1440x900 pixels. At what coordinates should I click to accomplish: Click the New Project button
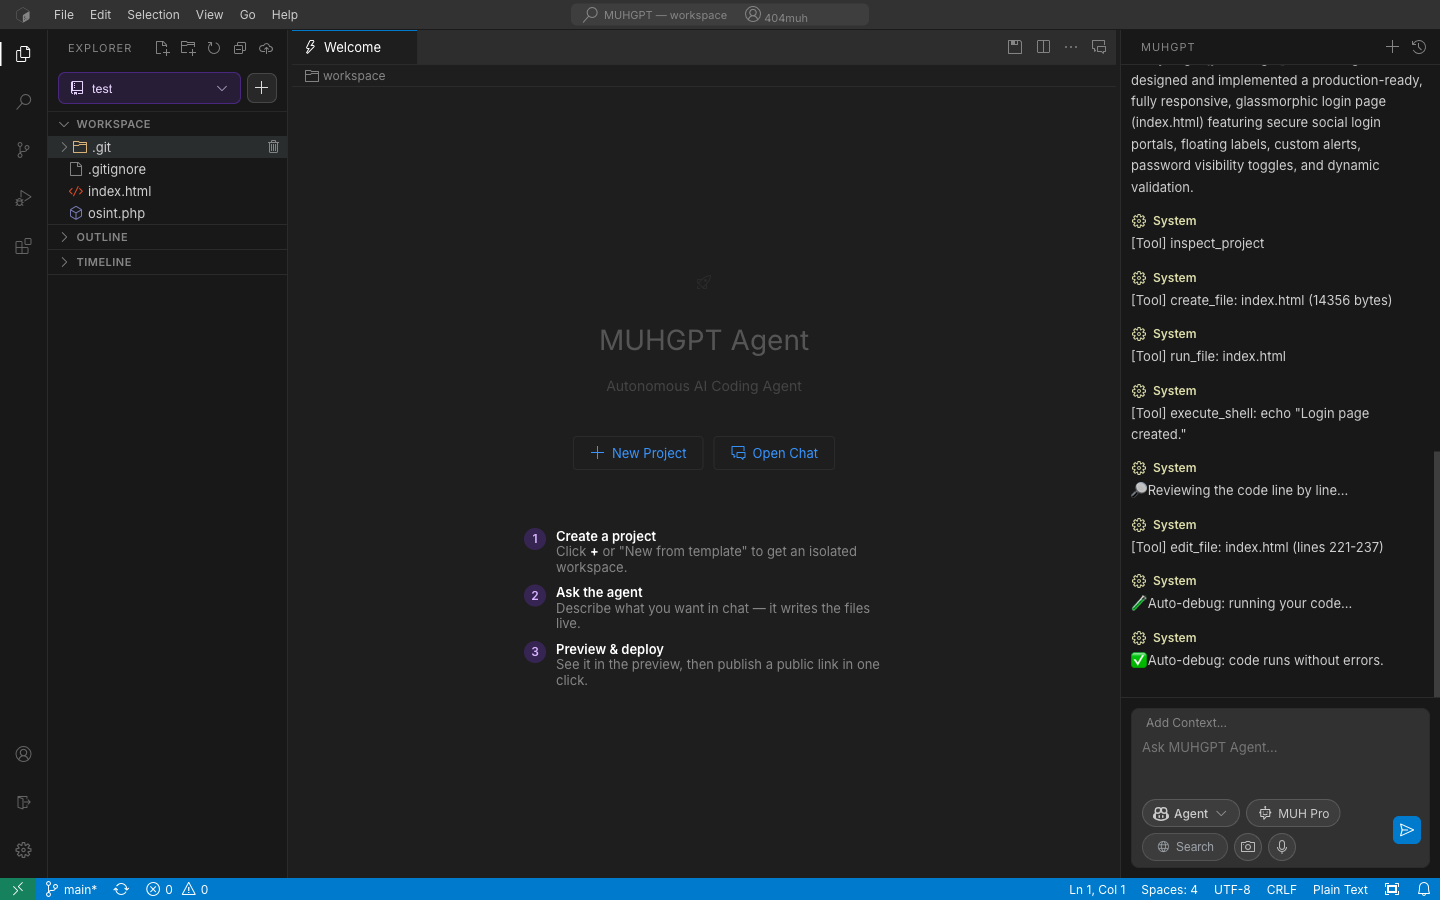638,453
